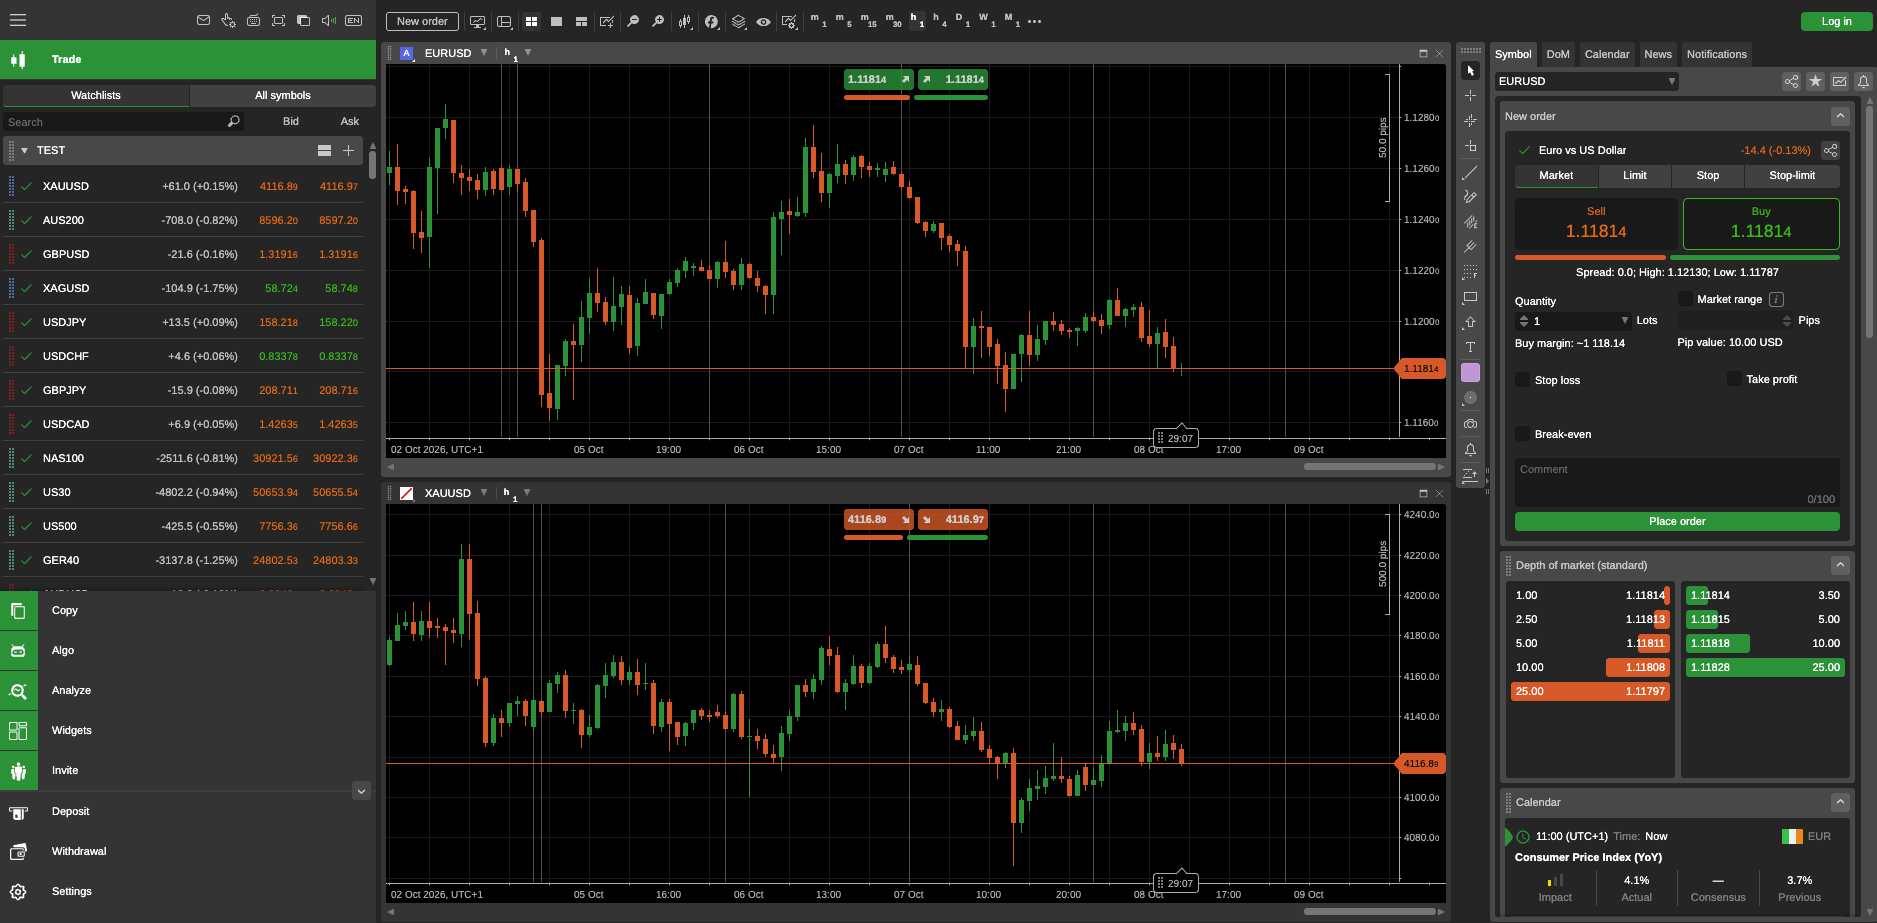
Task: Switch to the multi-chart grid layout
Action: 531,21
